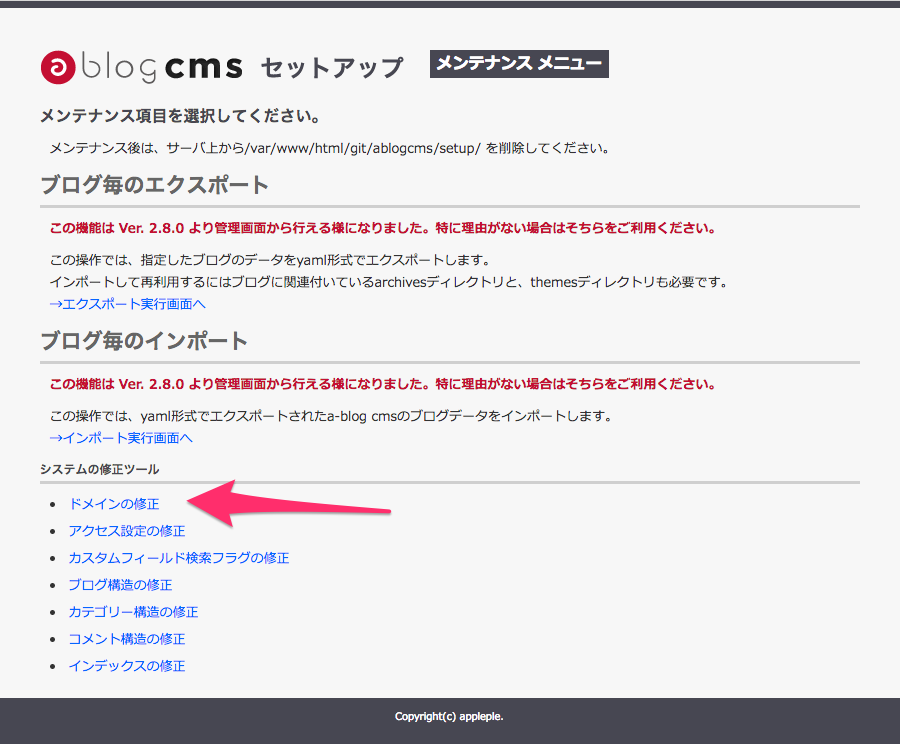Click the システムの修正ツール section heading
This screenshot has width=900, height=744.
click(99, 469)
